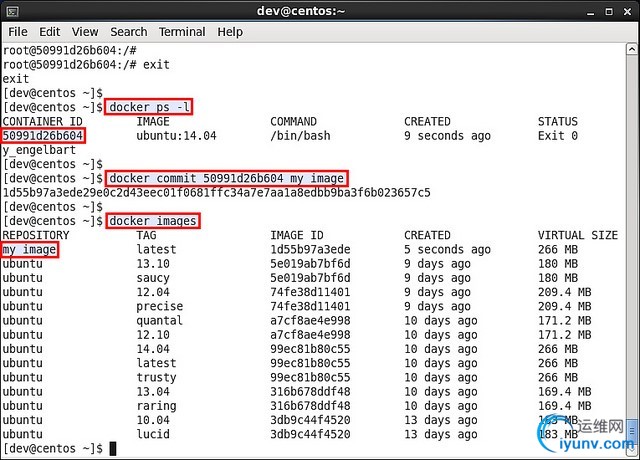Screen dimensions: 640x460
Task: Open the File menu
Action: 18,32
